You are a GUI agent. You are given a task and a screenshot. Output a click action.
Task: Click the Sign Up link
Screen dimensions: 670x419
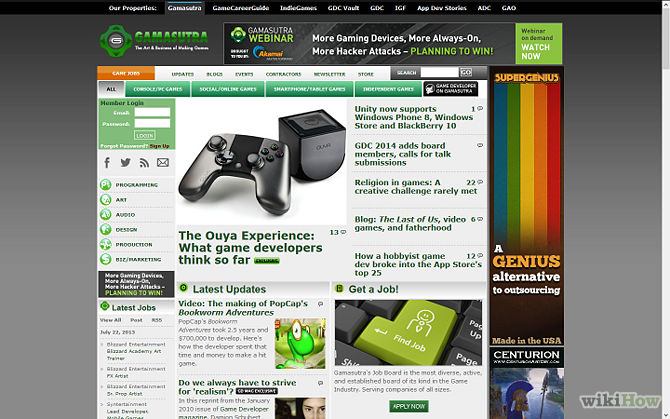point(159,146)
